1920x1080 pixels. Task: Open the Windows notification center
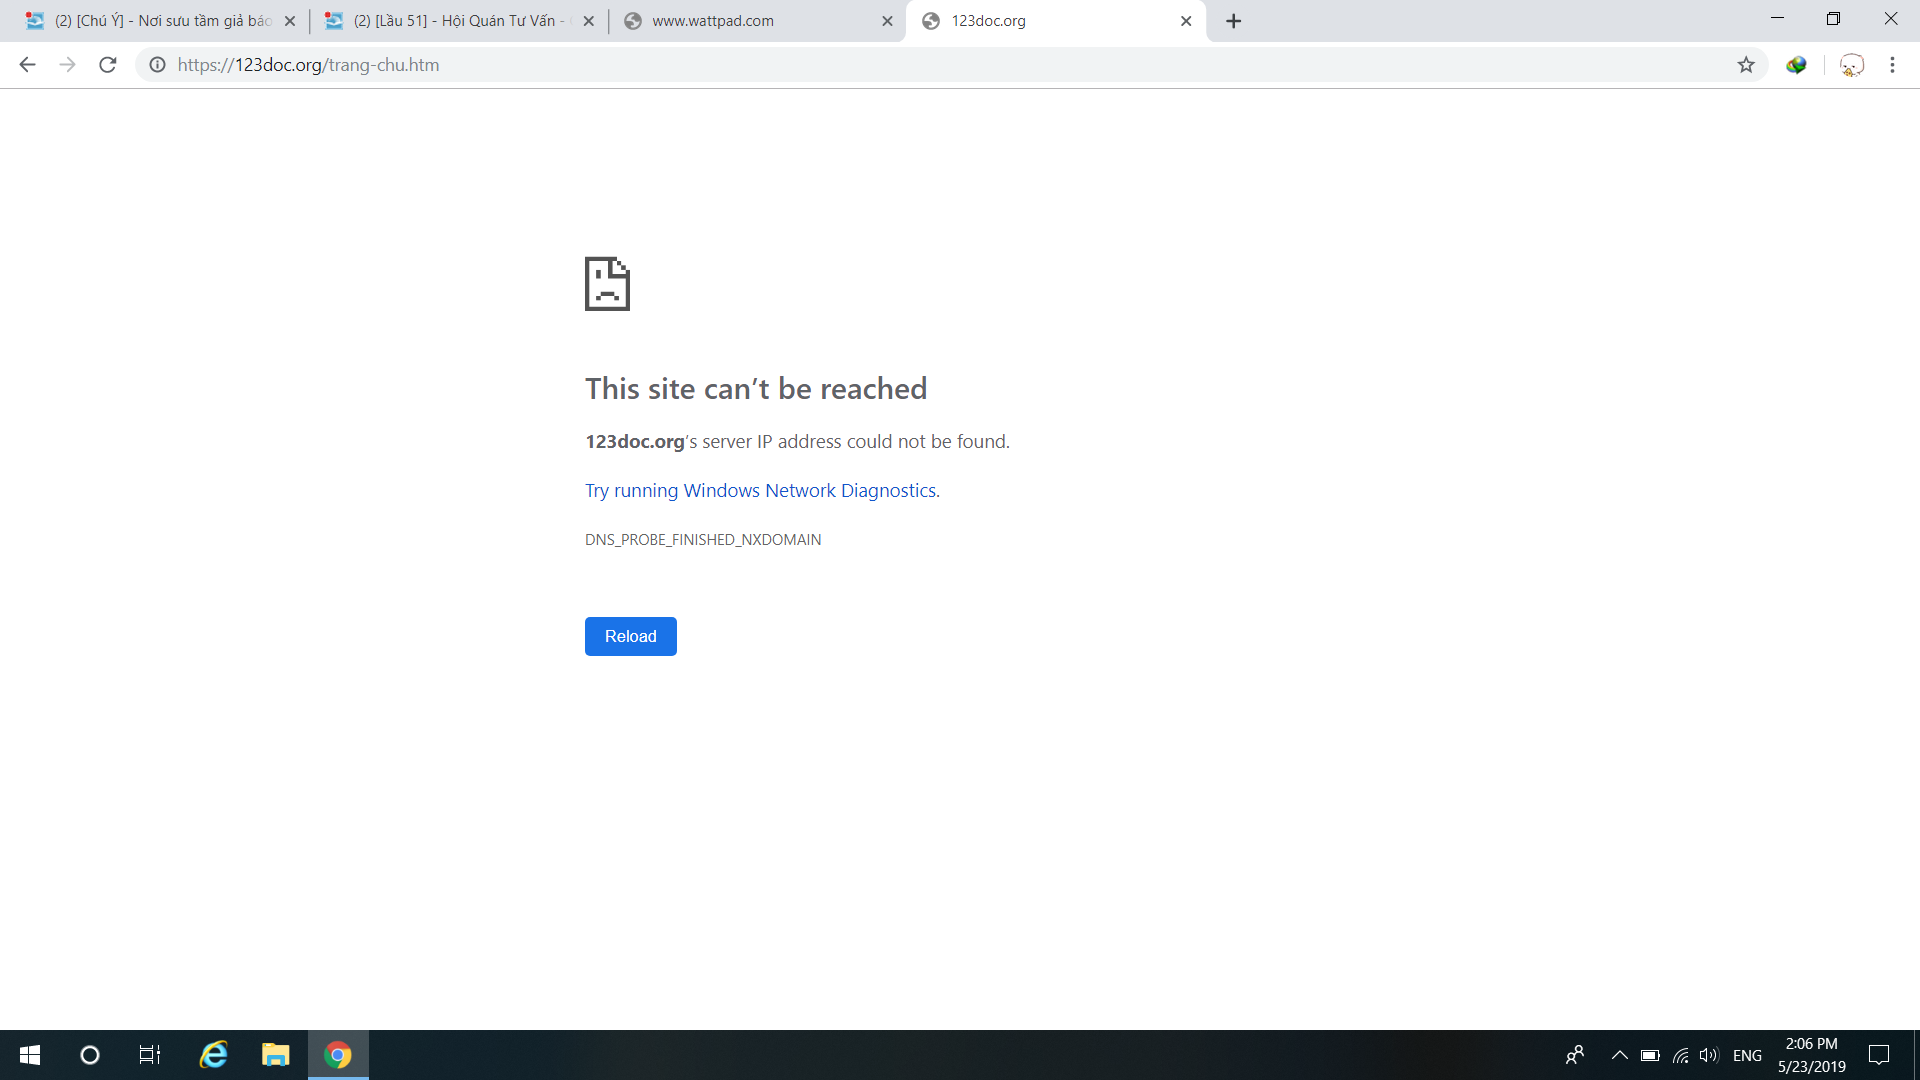click(1879, 1055)
